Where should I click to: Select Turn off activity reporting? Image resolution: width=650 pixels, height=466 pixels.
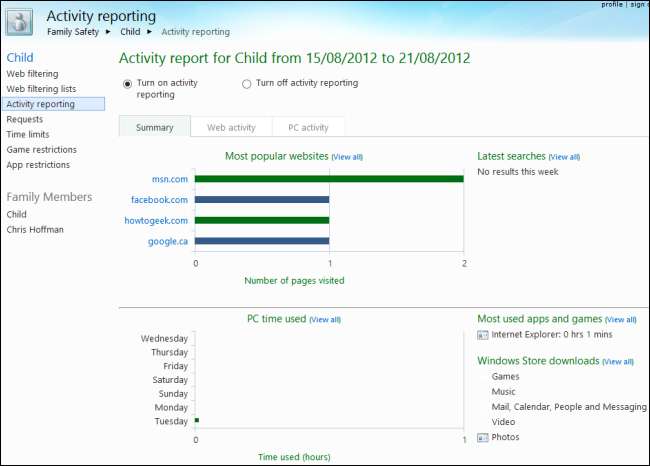tap(247, 84)
